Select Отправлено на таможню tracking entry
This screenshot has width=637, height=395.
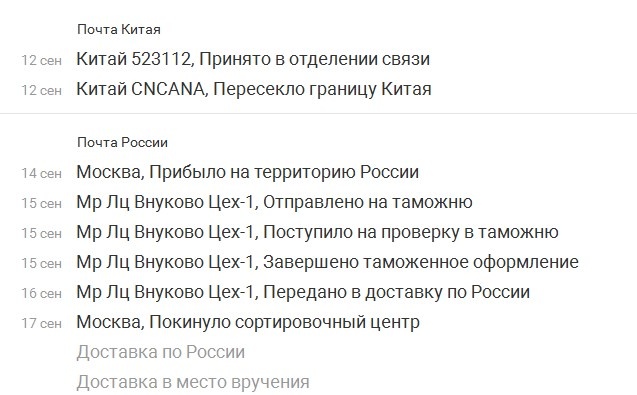pos(274,202)
